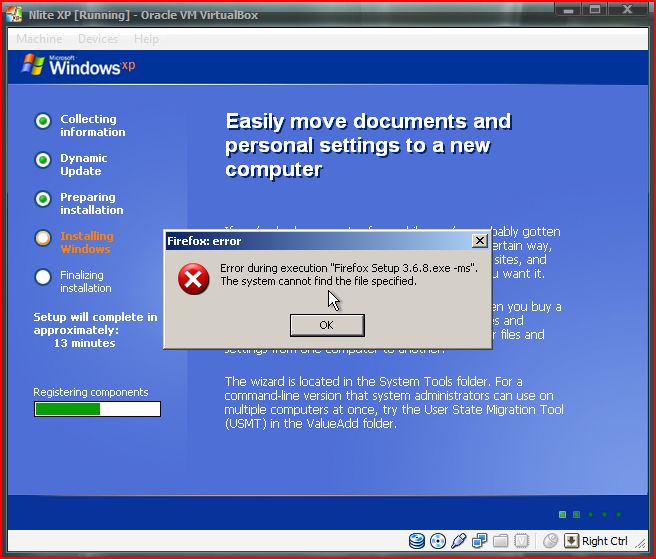
Task: Click the 'Collecting information' step indicator
Action: click(43, 121)
